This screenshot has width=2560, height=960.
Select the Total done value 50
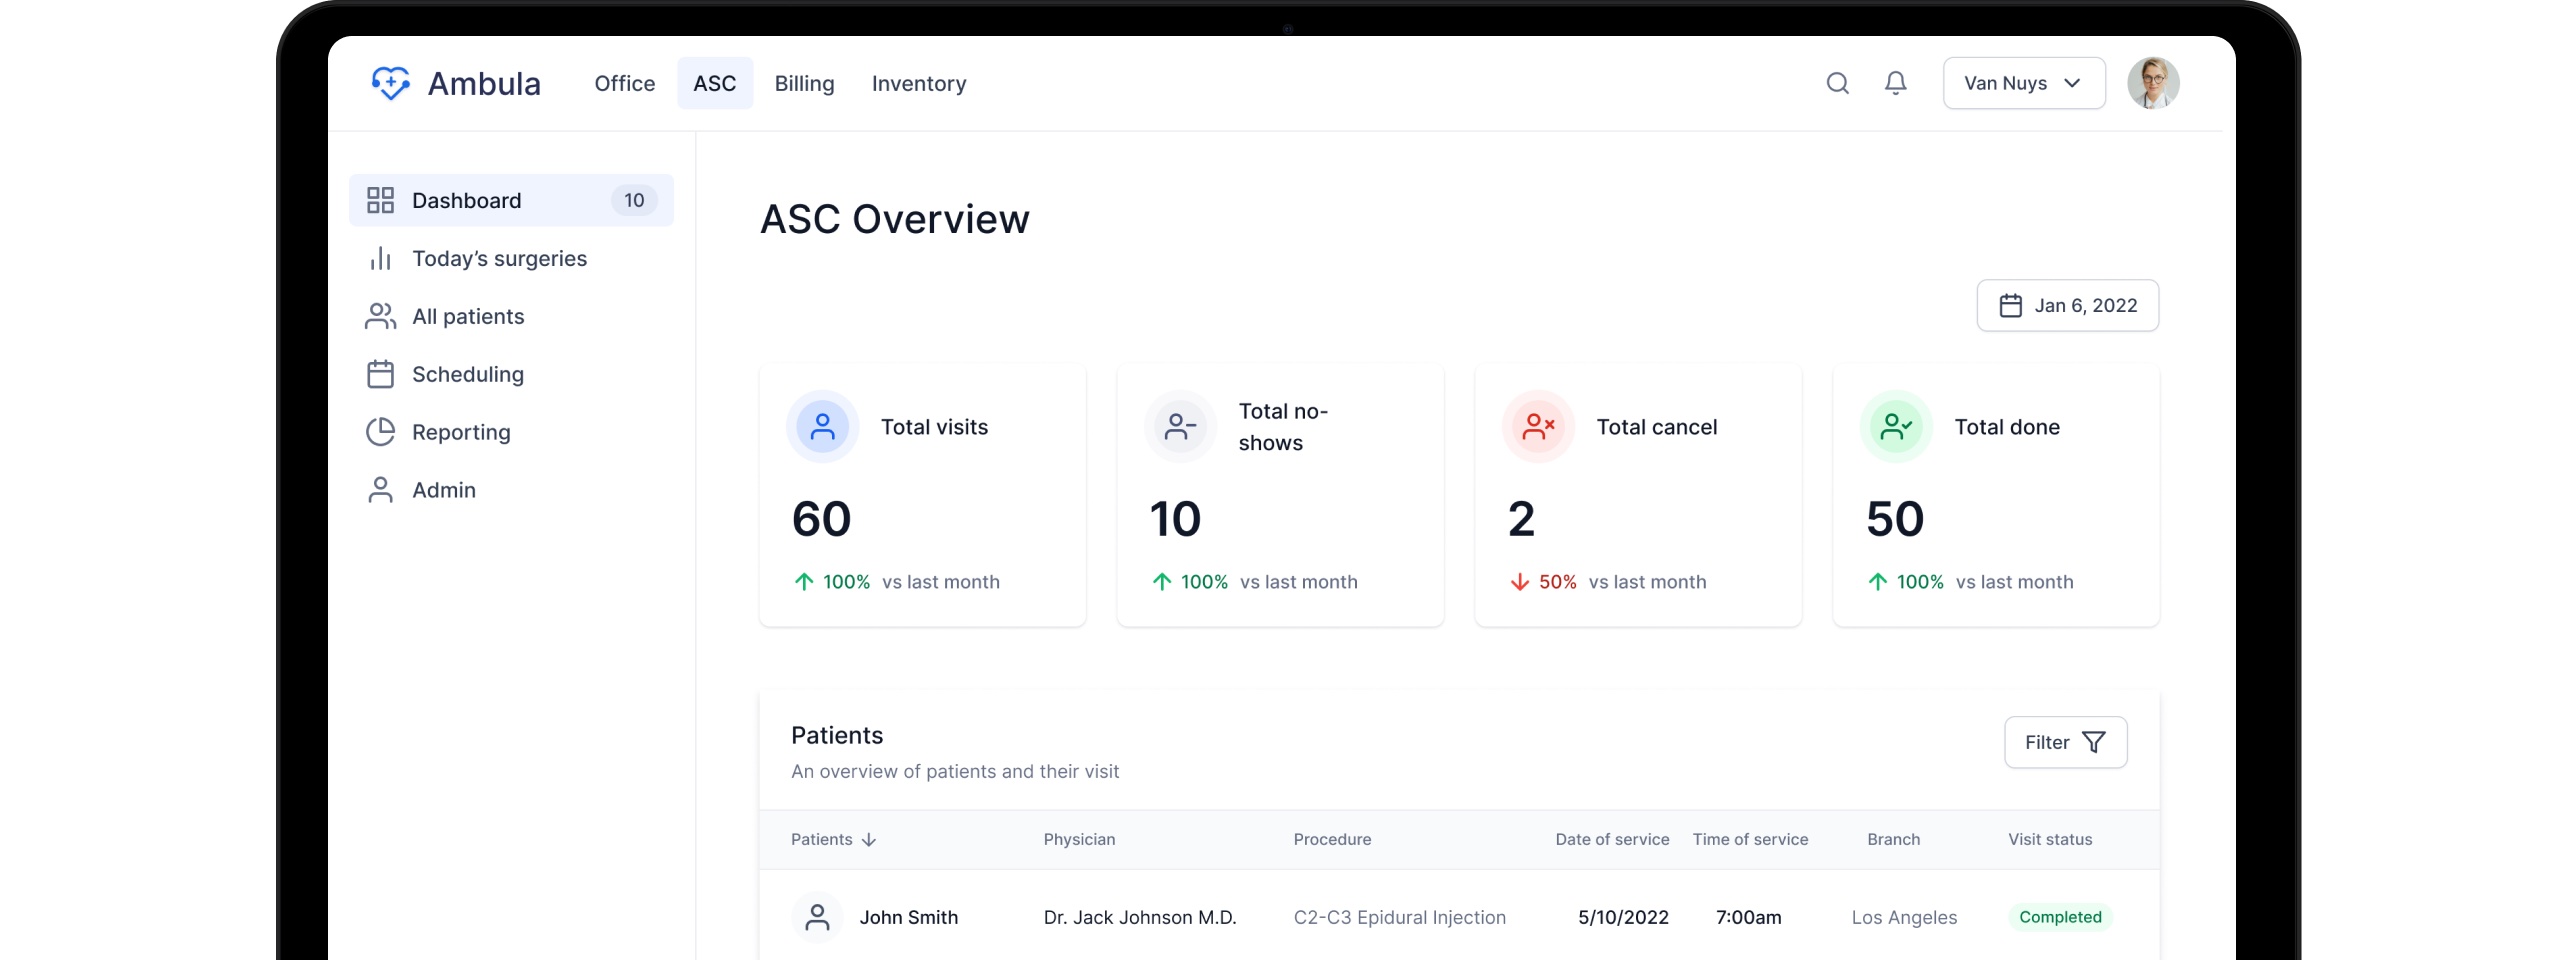(x=1895, y=519)
